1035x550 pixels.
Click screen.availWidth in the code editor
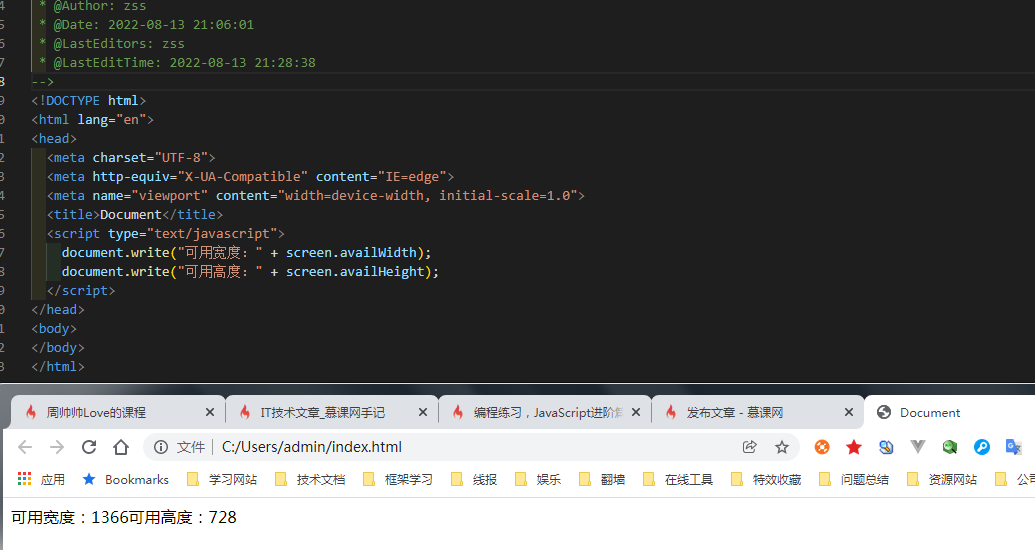point(351,252)
